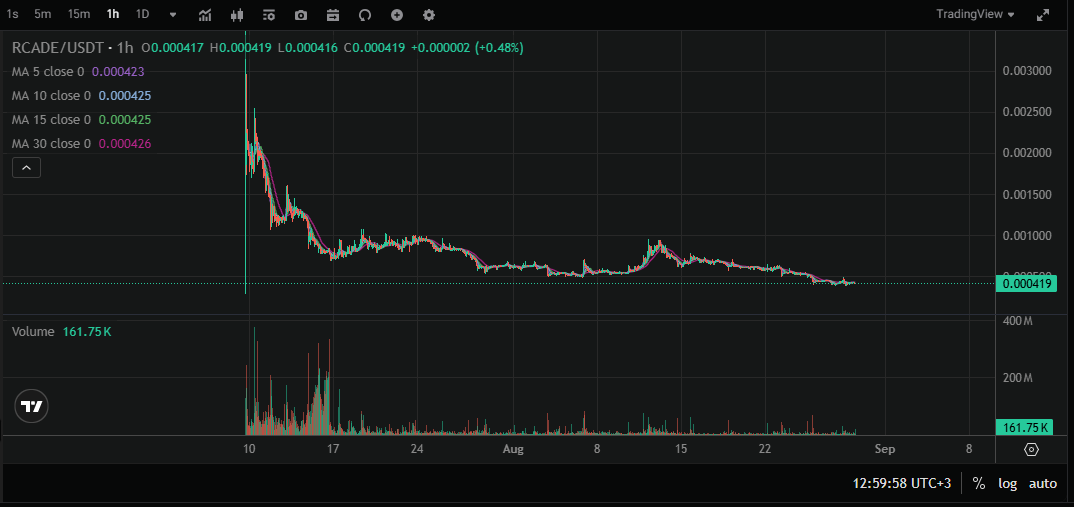Click the reset chart icon

pos(364,15)
